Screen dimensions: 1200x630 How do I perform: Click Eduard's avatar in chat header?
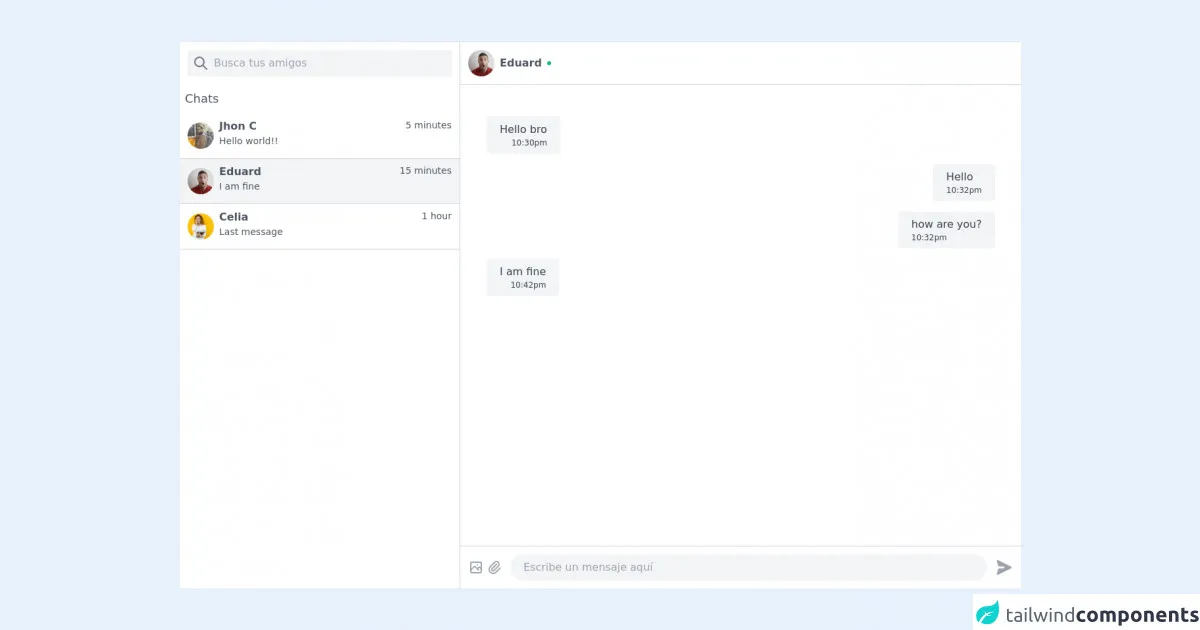pyautogui.click(x=481, y=63)
